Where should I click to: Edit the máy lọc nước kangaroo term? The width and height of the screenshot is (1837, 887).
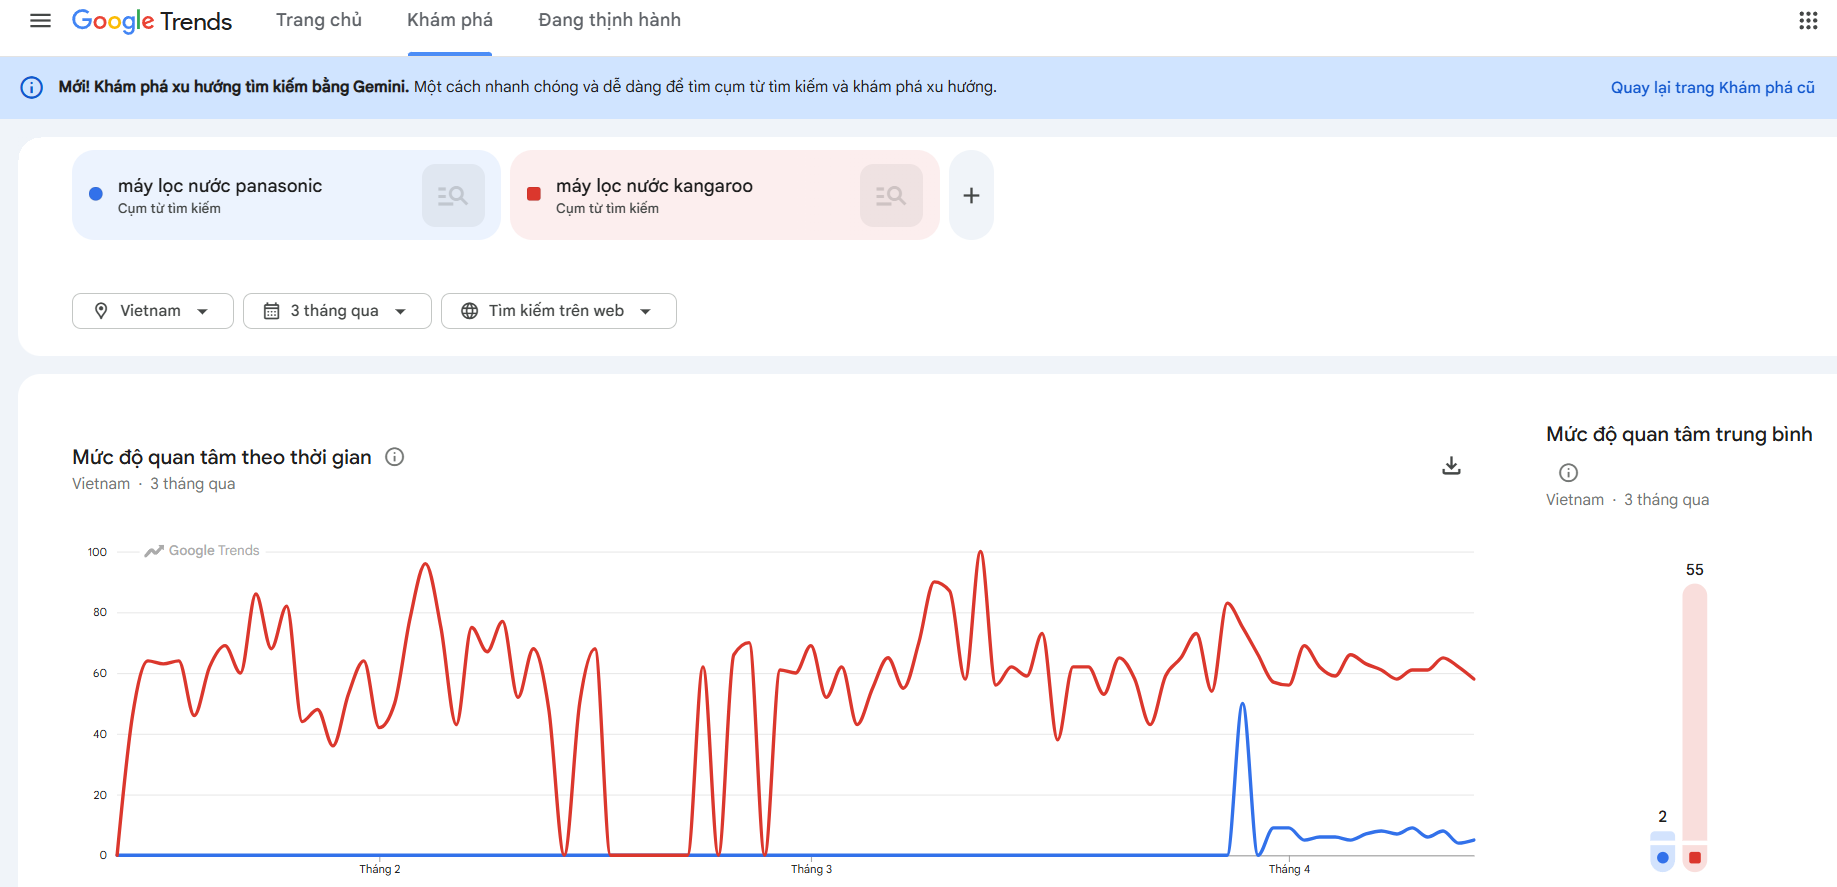654,186
